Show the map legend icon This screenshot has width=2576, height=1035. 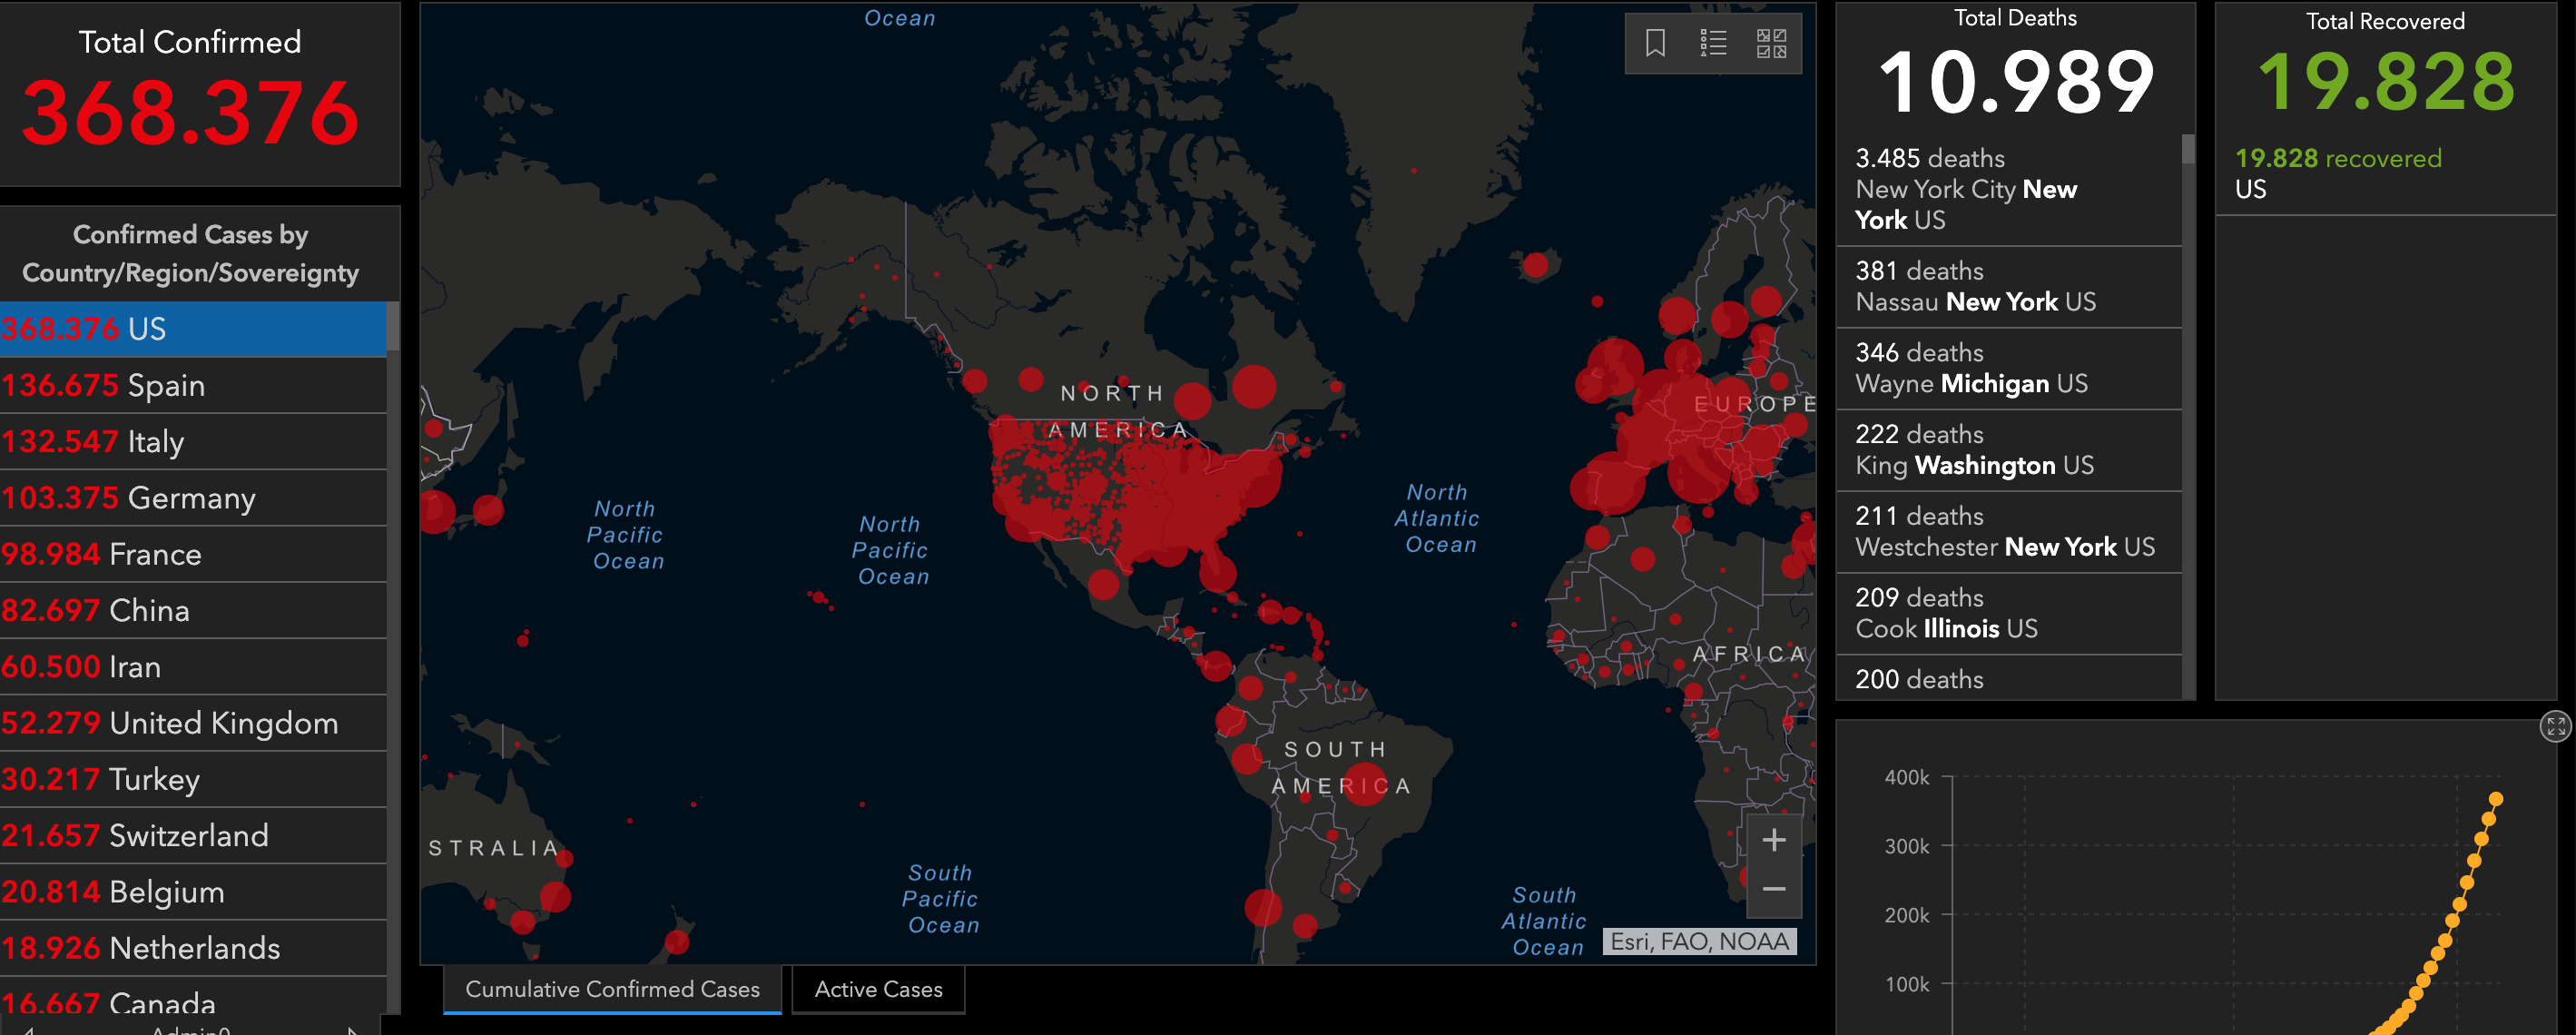[x=1713, y=43]
